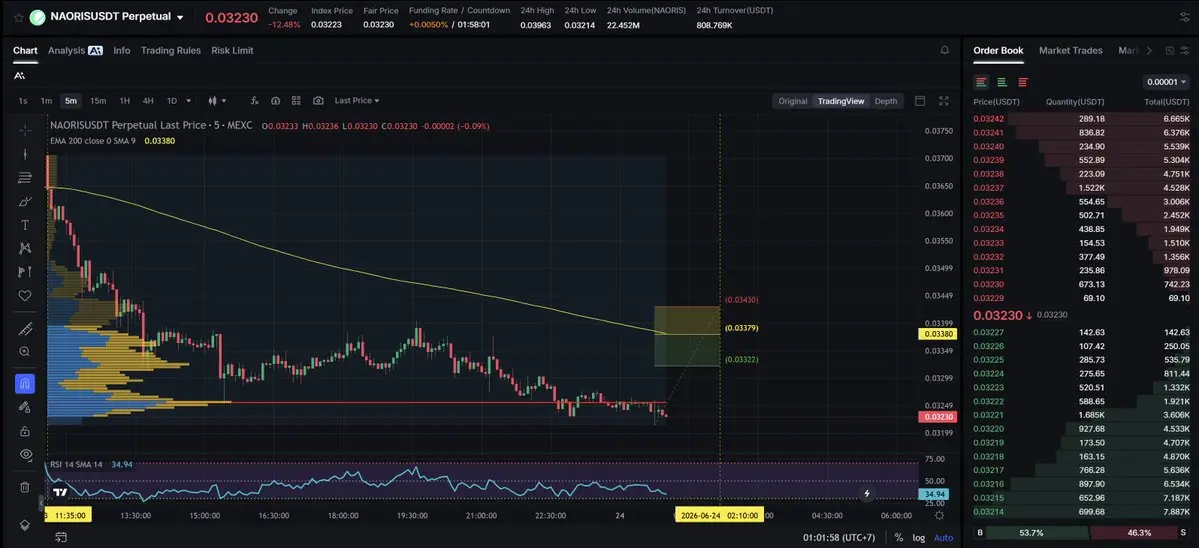Open chart settings gear at bottom right
Viewport: 1199px width, 548px height.
939,516
